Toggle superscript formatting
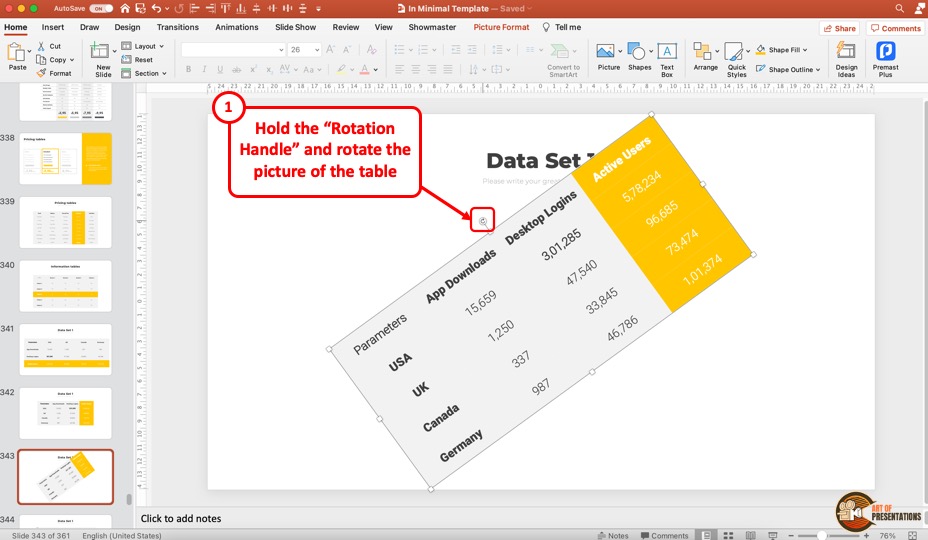The image size is (928, 540). point(253,69)
